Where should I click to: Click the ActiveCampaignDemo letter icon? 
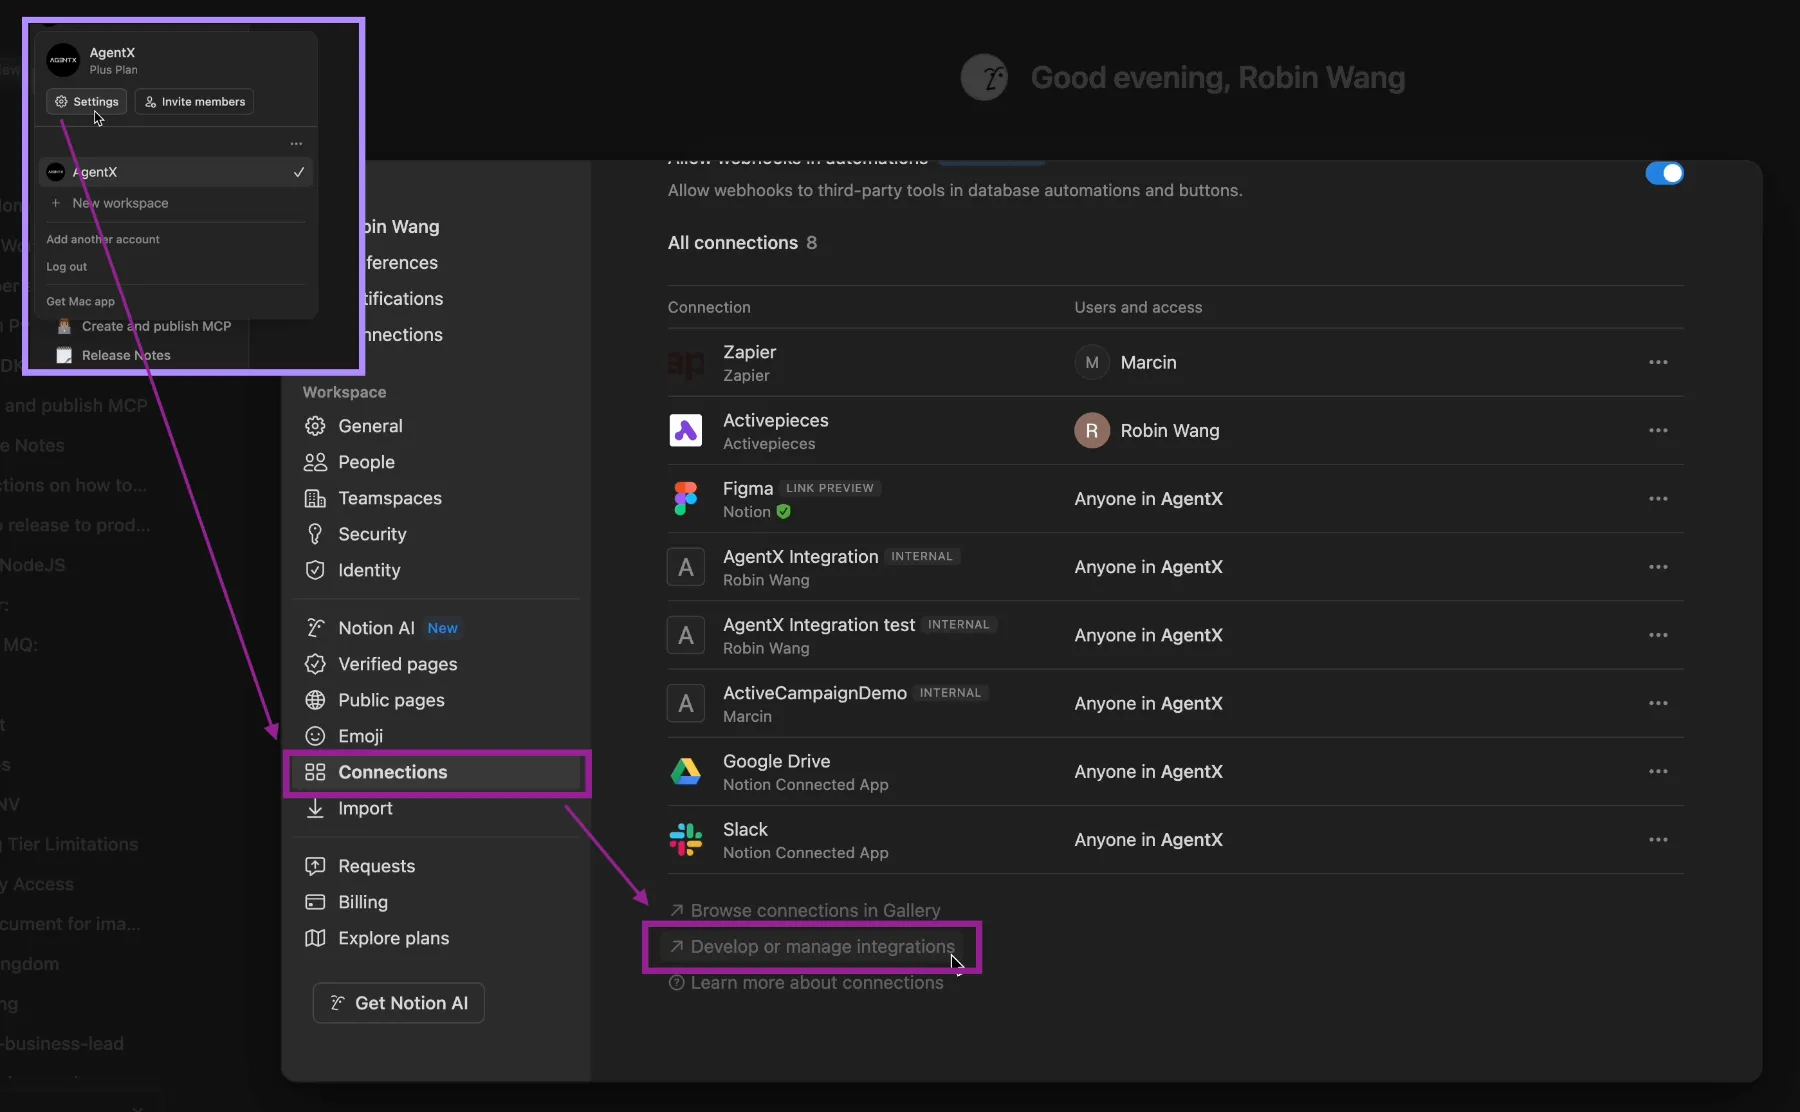point(686,703)
